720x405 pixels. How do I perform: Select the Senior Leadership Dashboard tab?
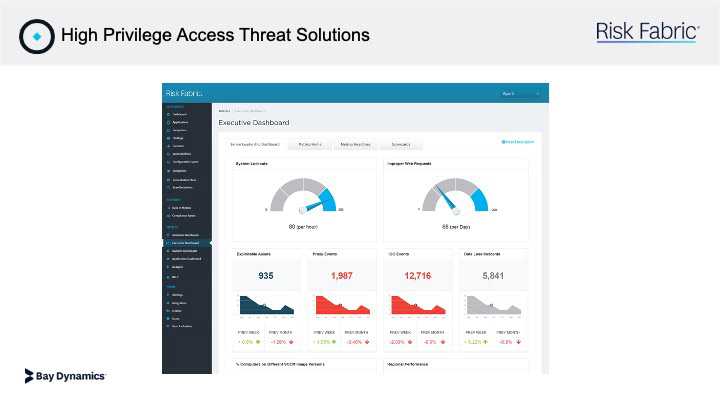(x=255, y=144)
